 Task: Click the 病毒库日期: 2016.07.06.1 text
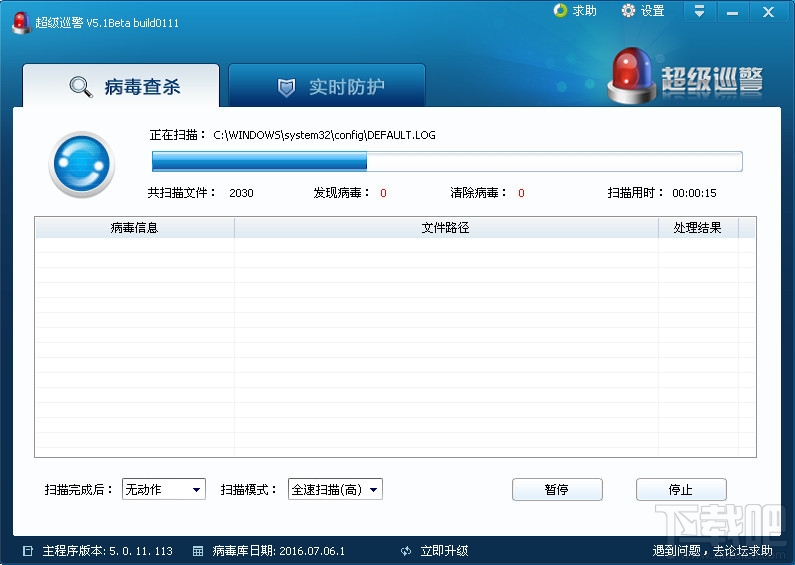click(279, 551)
